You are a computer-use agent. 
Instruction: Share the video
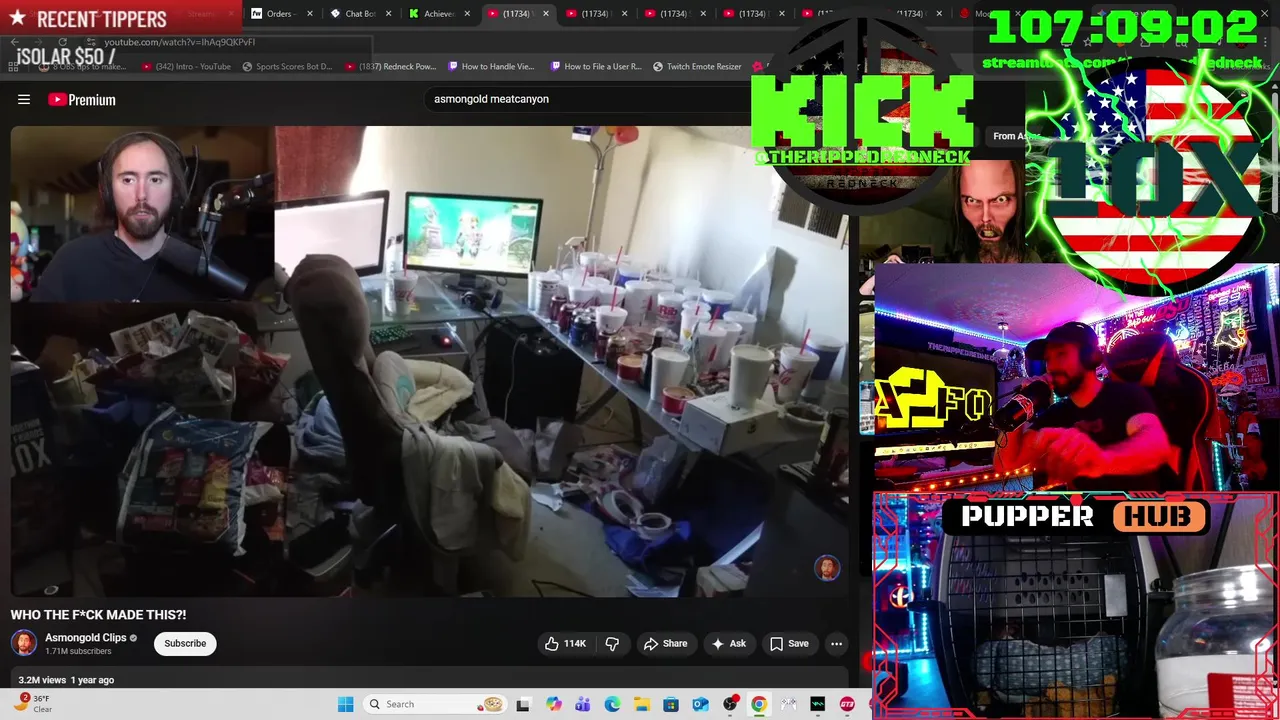(665, 644)
